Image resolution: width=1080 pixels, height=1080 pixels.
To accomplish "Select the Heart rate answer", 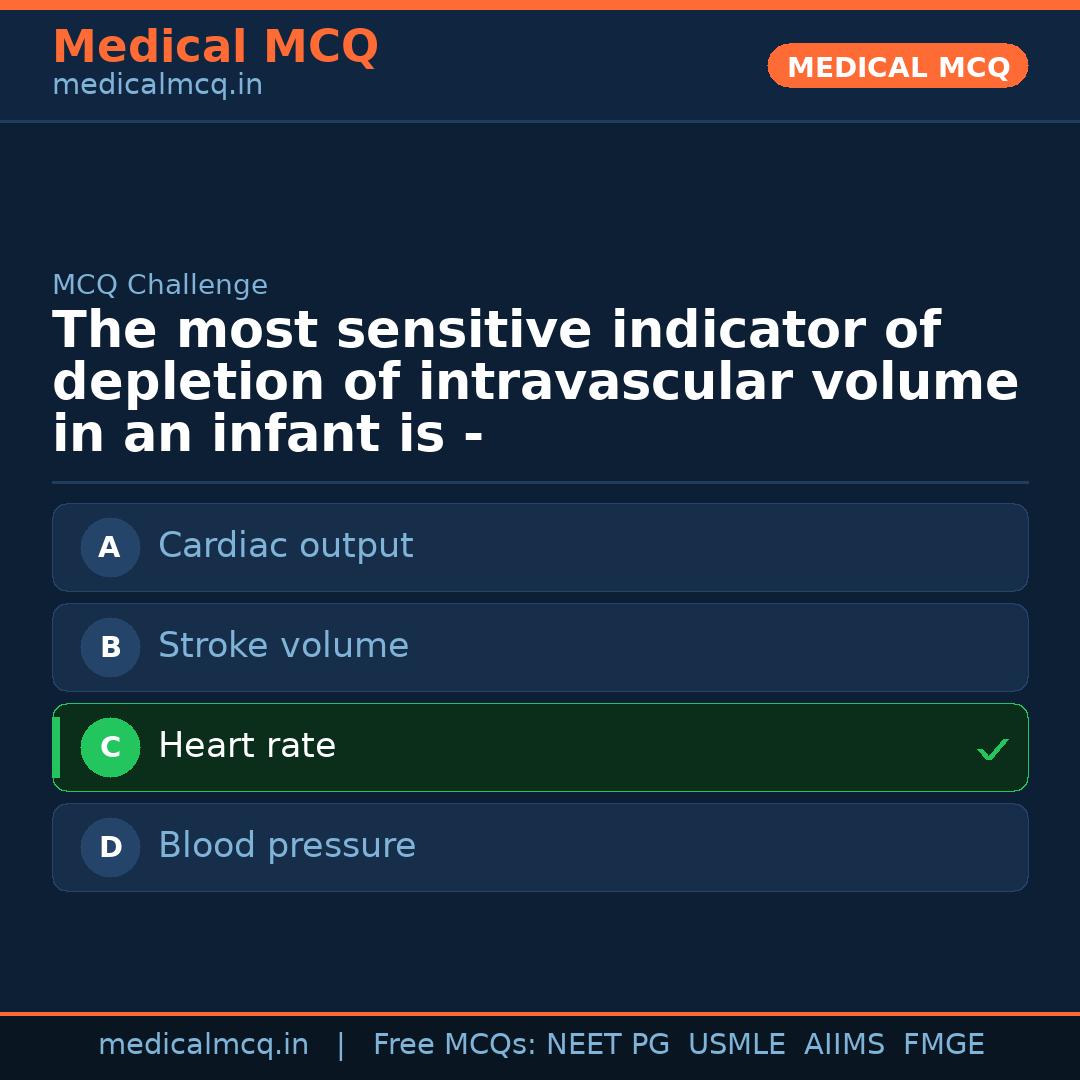I will pyautogui.click(x=247, y=746).
